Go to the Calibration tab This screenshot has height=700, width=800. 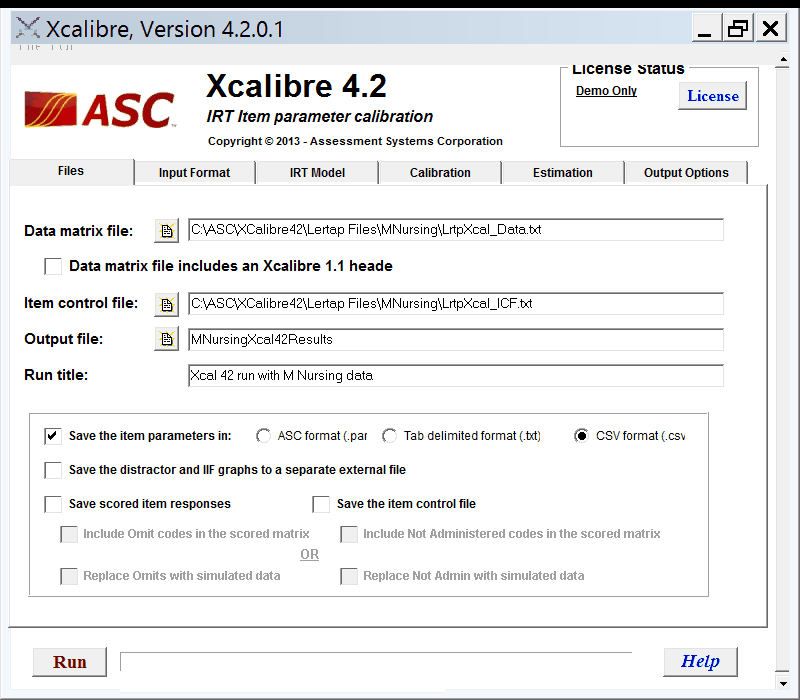[x=440, y=173]
